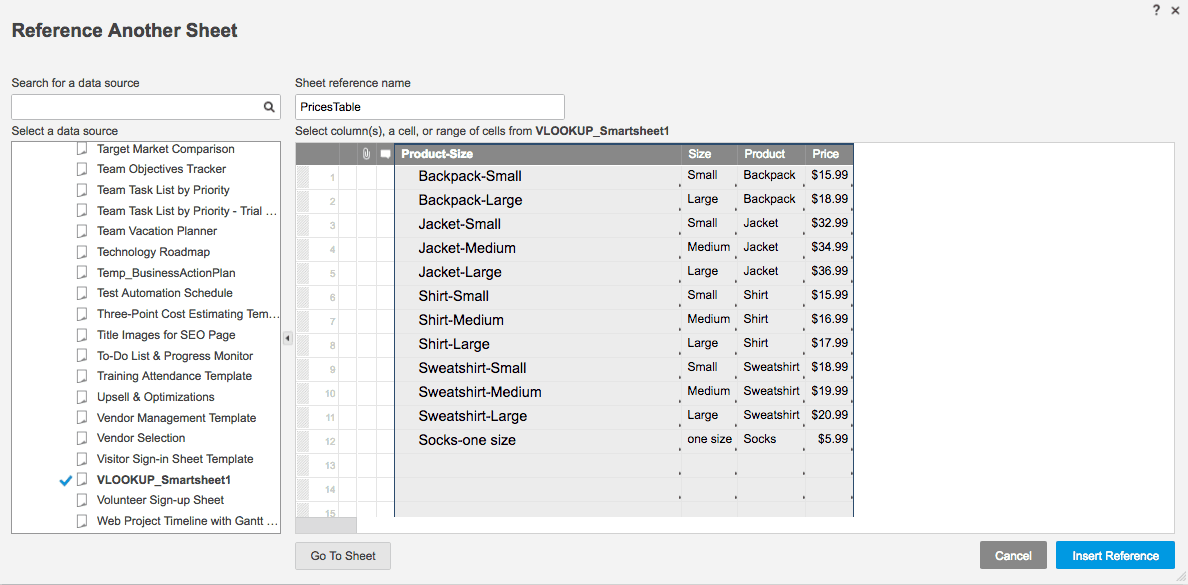Click sheet icon beside Vendor Selection
Viewport: 1188px width, 585px height.
point(83,438)
